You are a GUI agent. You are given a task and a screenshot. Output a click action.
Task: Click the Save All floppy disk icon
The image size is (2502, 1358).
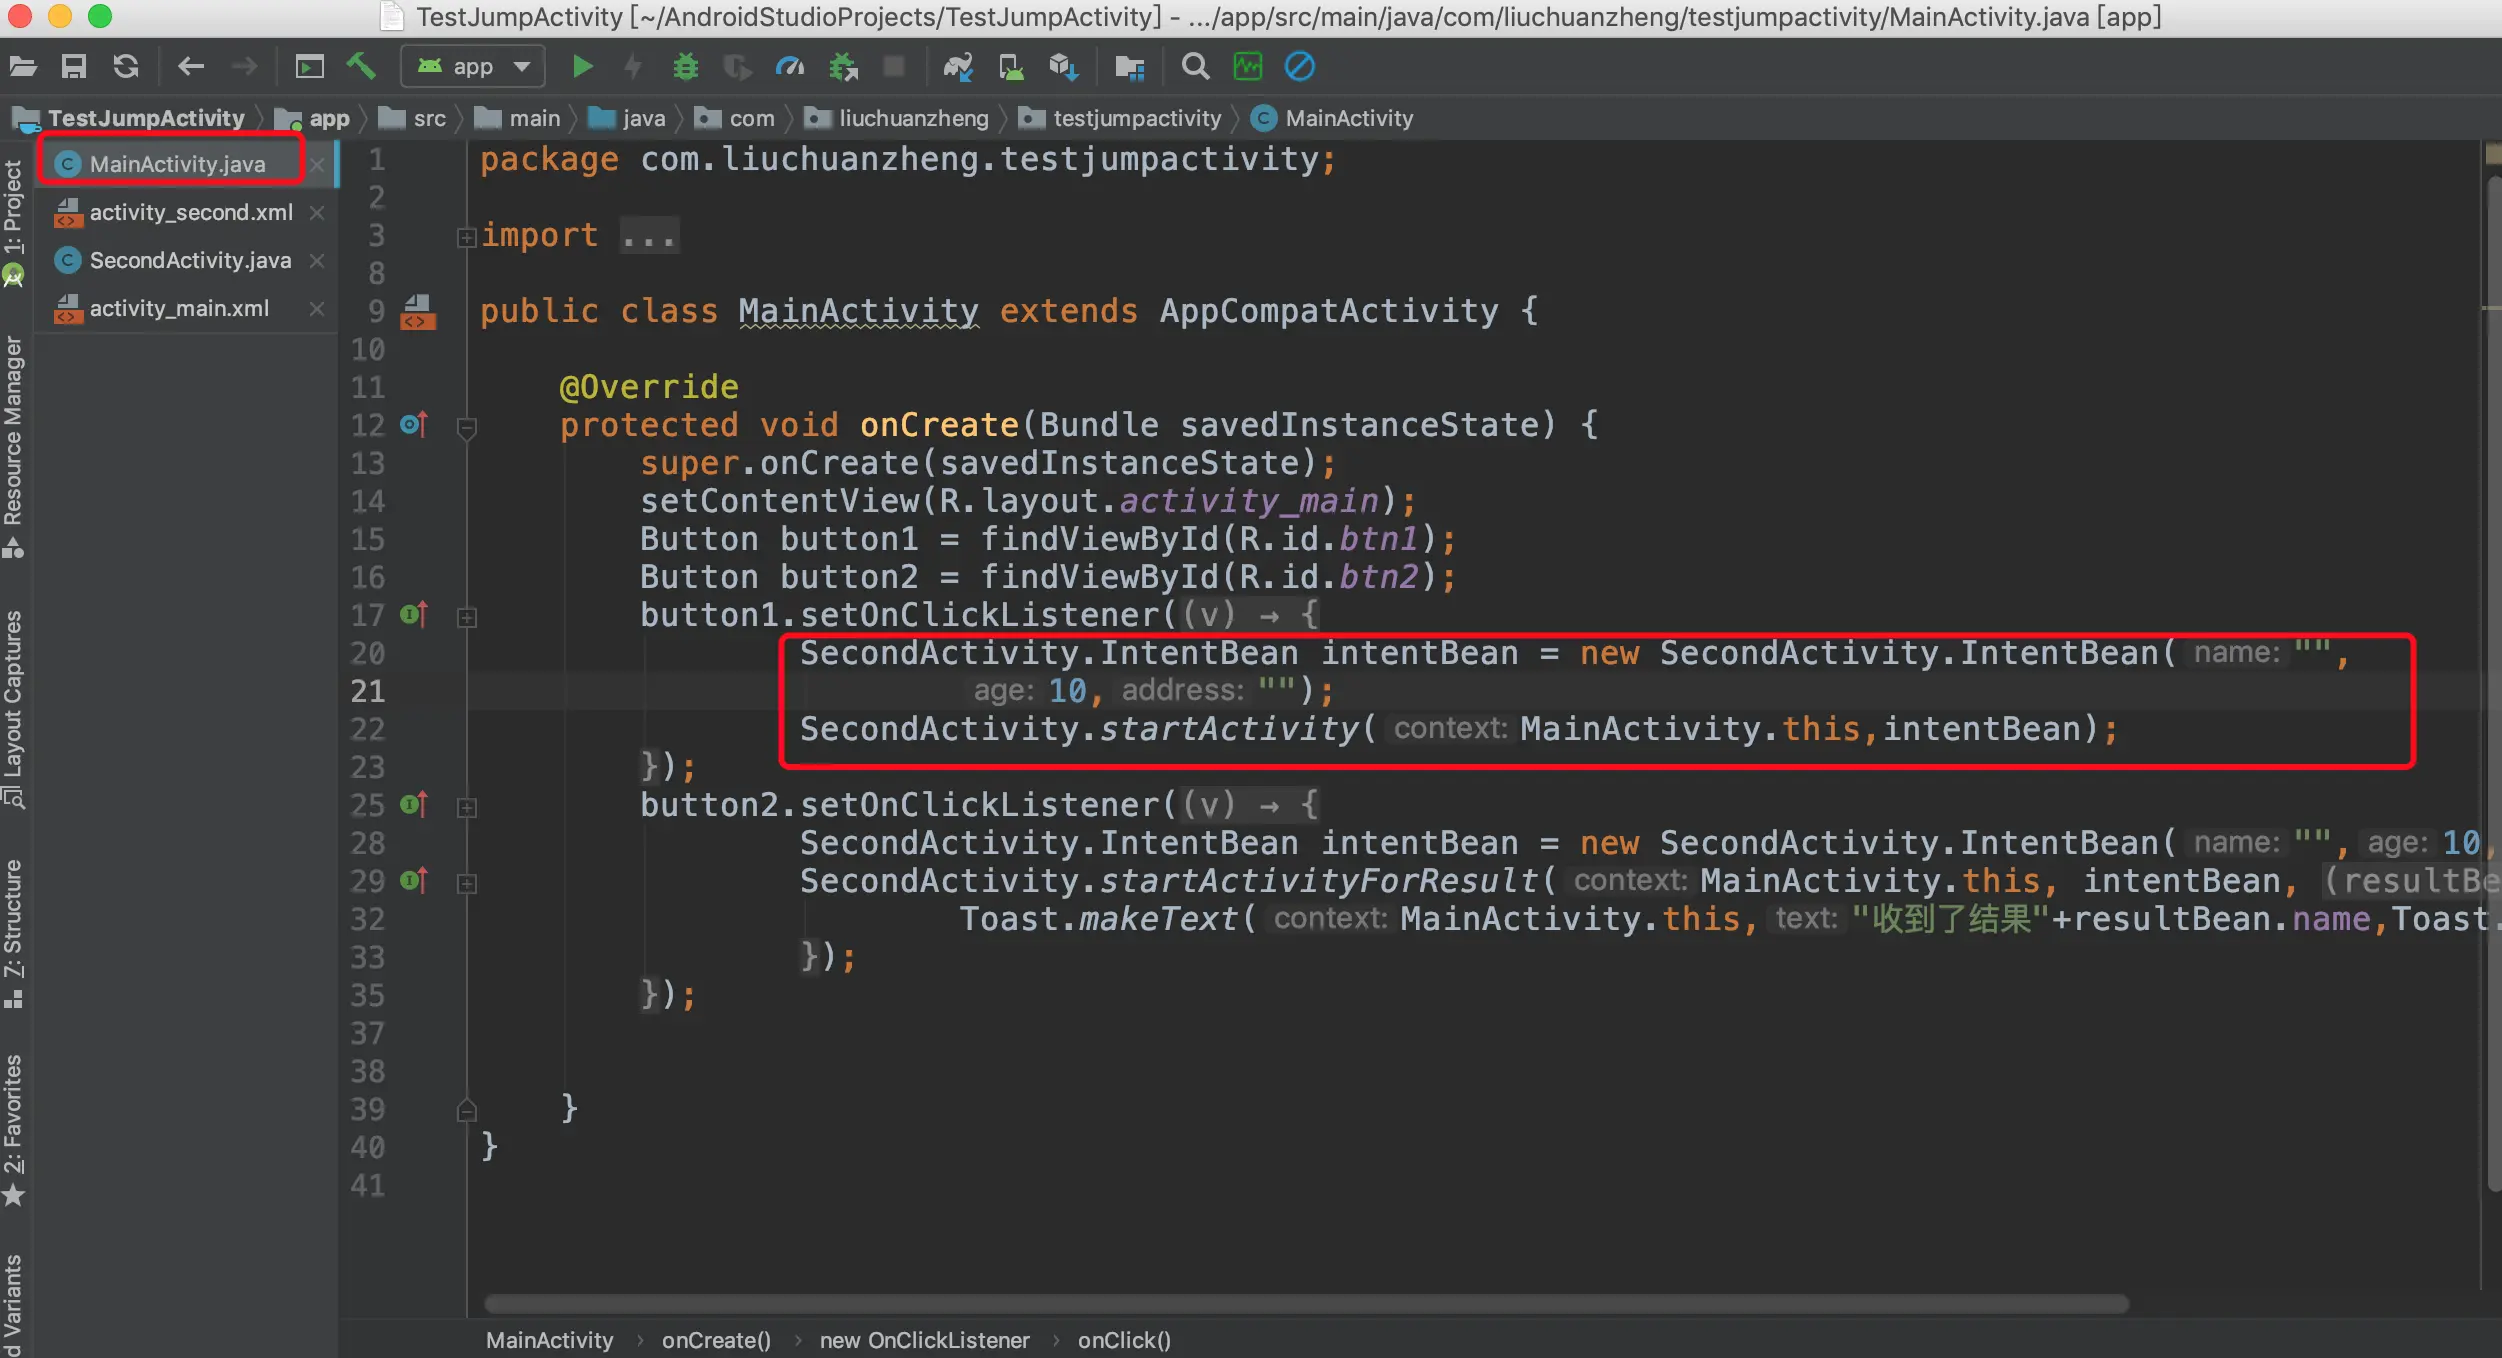(x=74, y=67)
